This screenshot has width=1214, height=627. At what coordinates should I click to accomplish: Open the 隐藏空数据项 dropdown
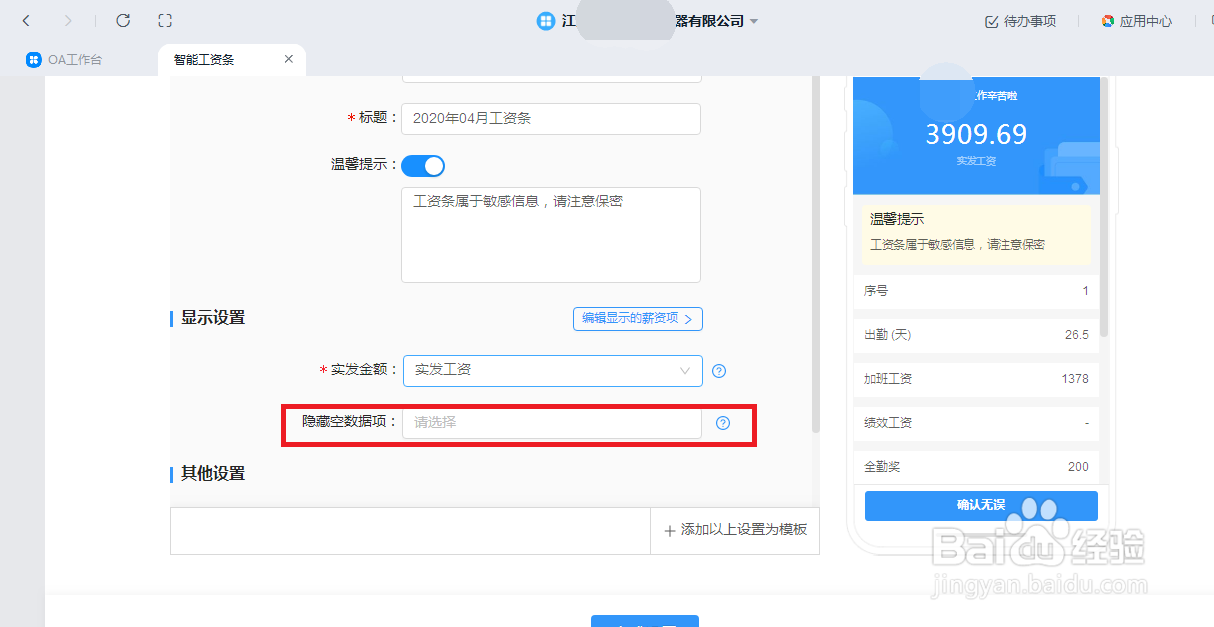point(552,423)
